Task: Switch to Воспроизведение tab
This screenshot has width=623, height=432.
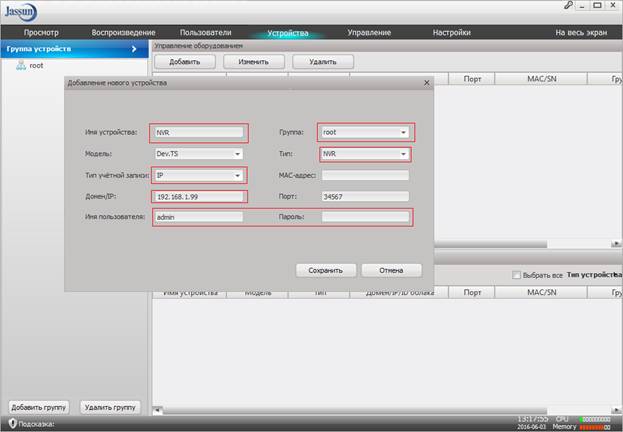Action: [x=123, y=33]
